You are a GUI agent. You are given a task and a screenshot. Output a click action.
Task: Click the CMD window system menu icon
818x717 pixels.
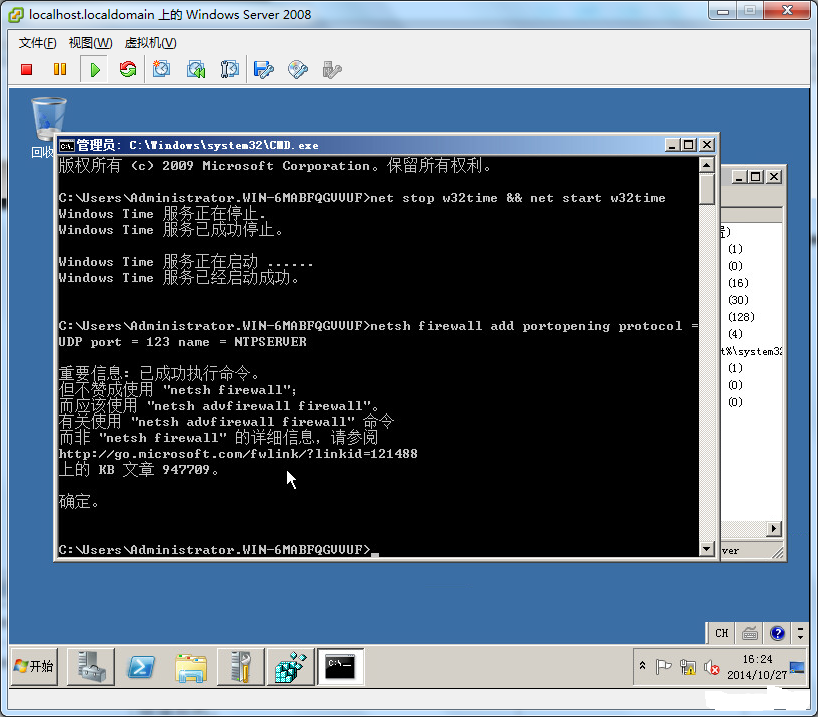coord(66,145)
